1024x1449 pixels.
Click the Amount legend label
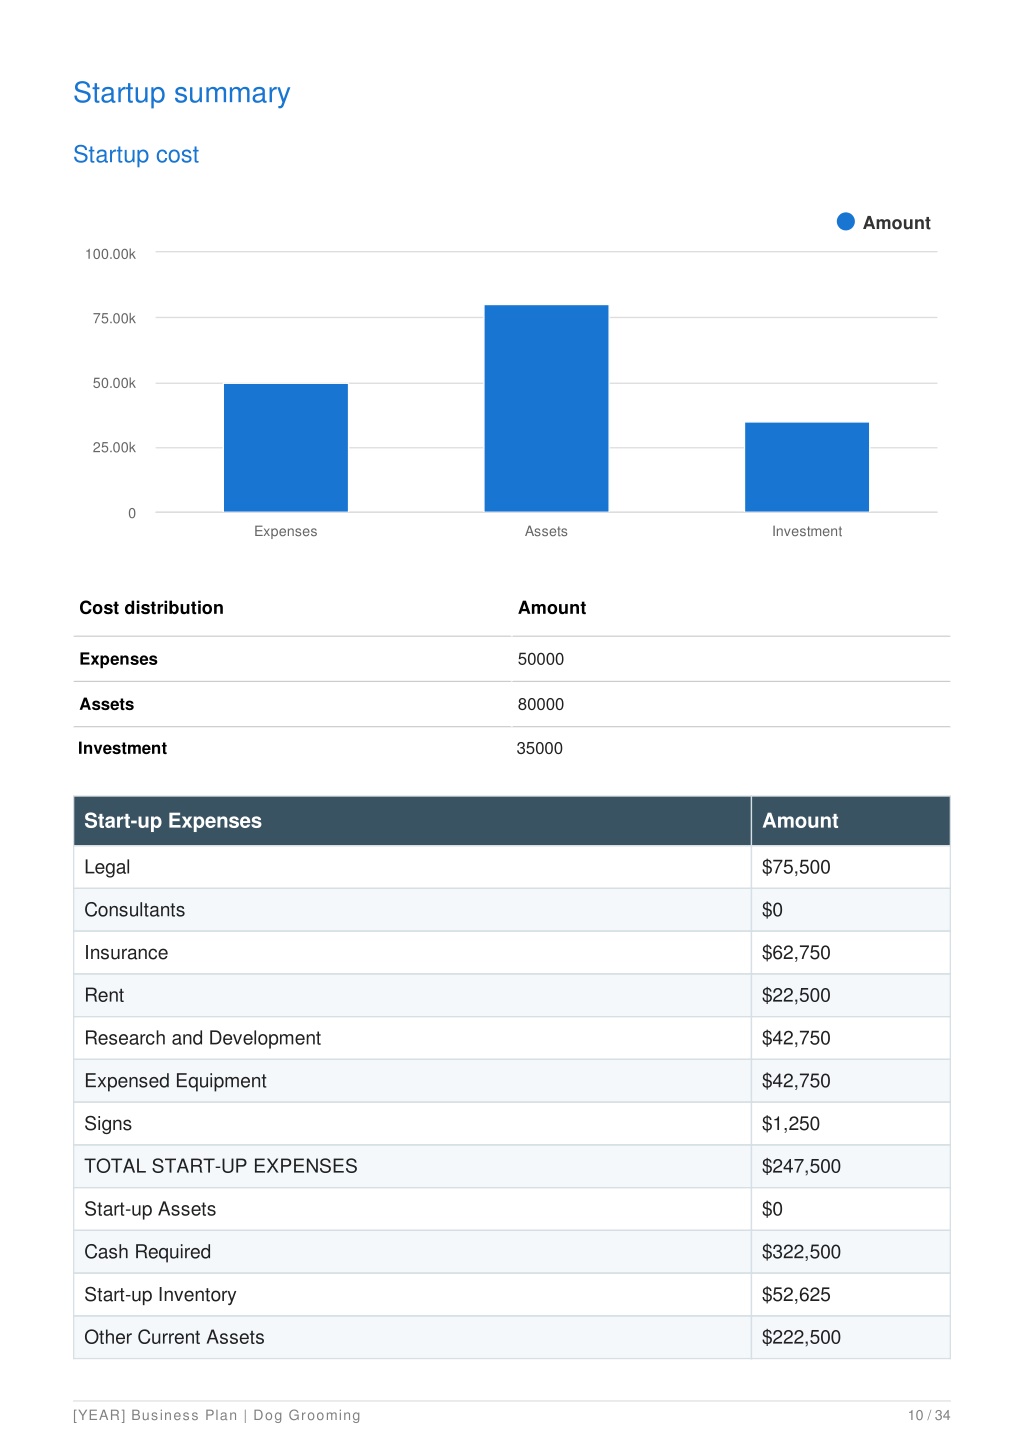click(897, 223)
